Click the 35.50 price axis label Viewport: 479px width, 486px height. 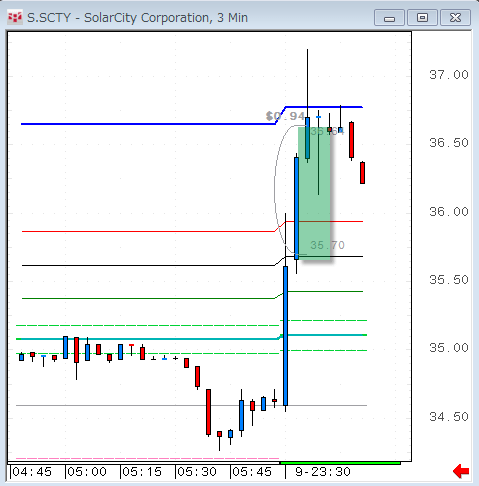449,280
